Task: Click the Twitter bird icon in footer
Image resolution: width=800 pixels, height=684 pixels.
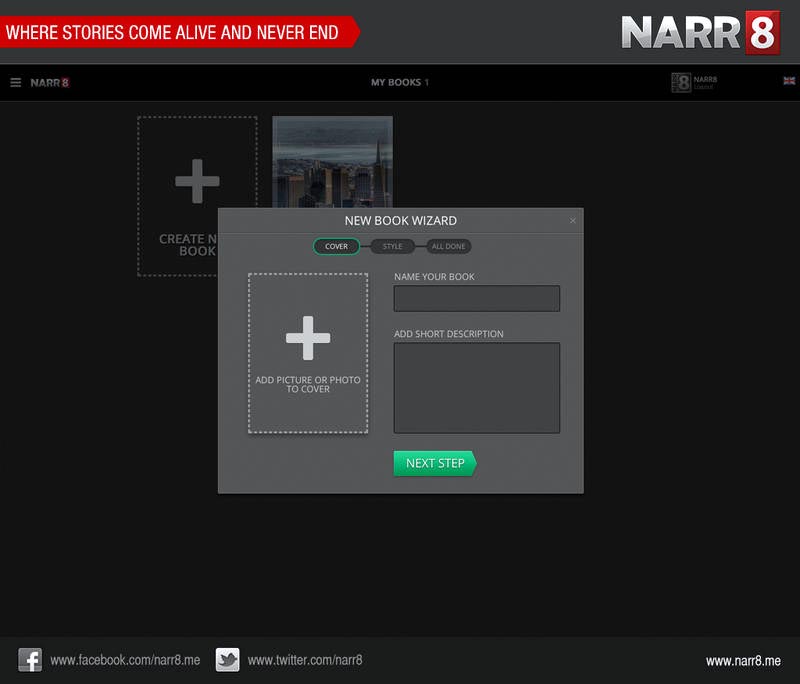Action: point(228,660)
